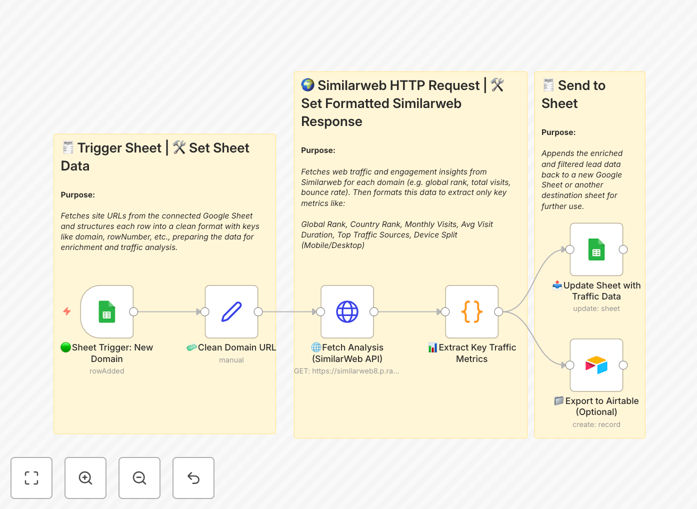The width and height of the screenshot is (697, 509).
Task: Click output connector of Sheet Trigger node
Action: tap(133, 312)
